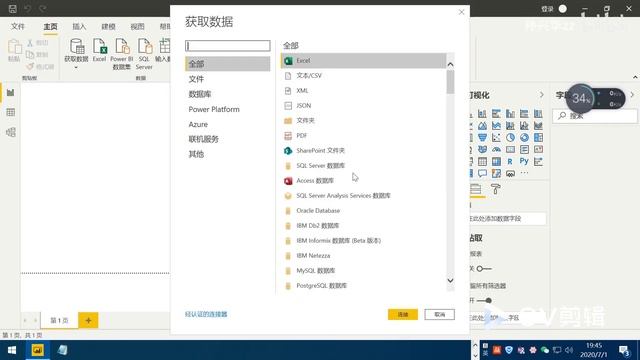The height and width of the screenshot is (360, 640).
Task: Select the Matrix visual icon
Action: [x=496, y=162]
